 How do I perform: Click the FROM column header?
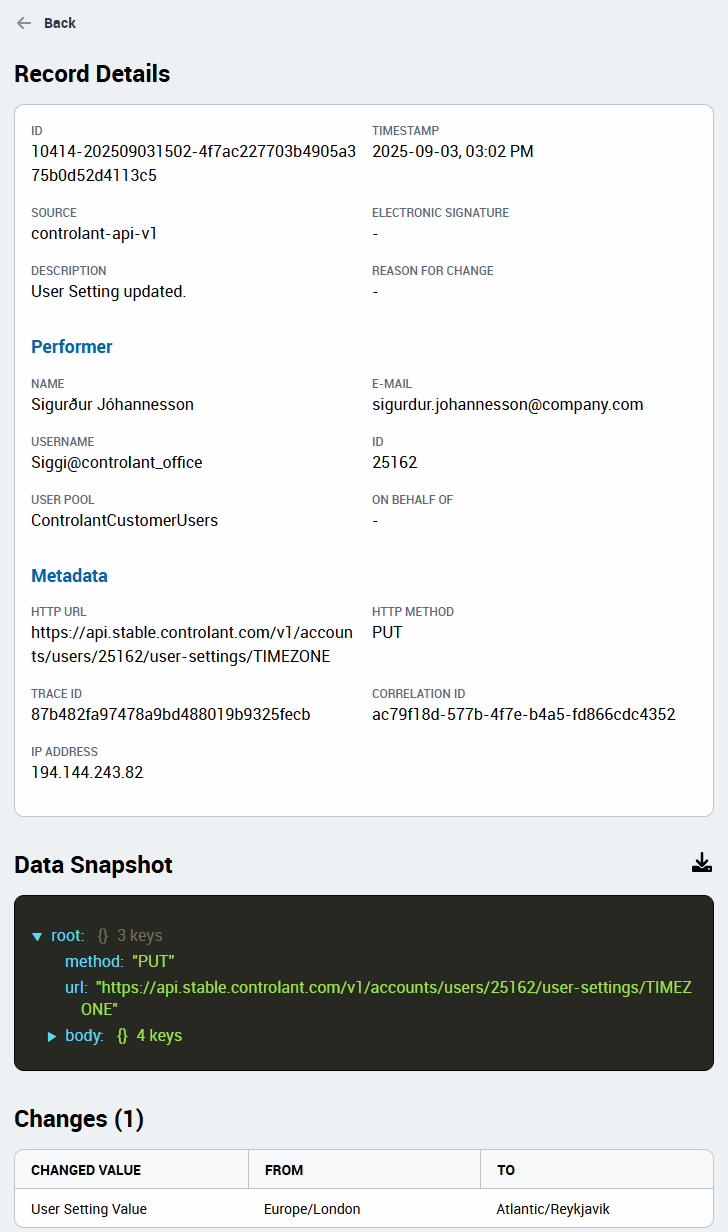tap(285, 1169)
